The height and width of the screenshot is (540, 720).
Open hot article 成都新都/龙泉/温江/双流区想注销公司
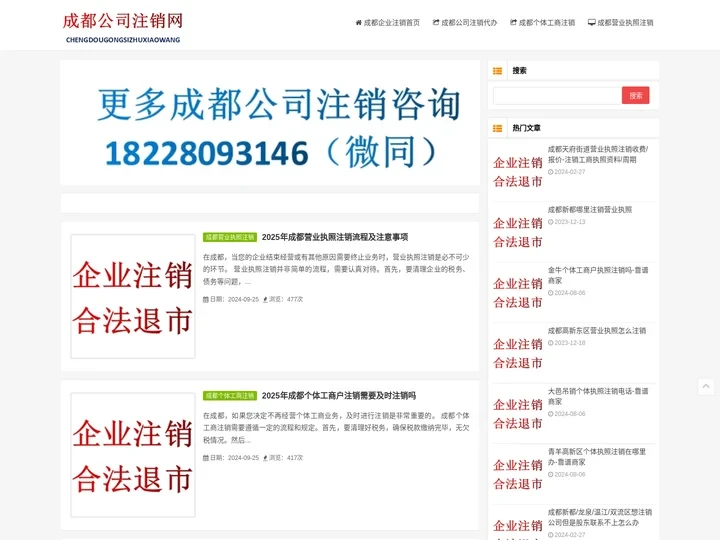coord(599,517)
